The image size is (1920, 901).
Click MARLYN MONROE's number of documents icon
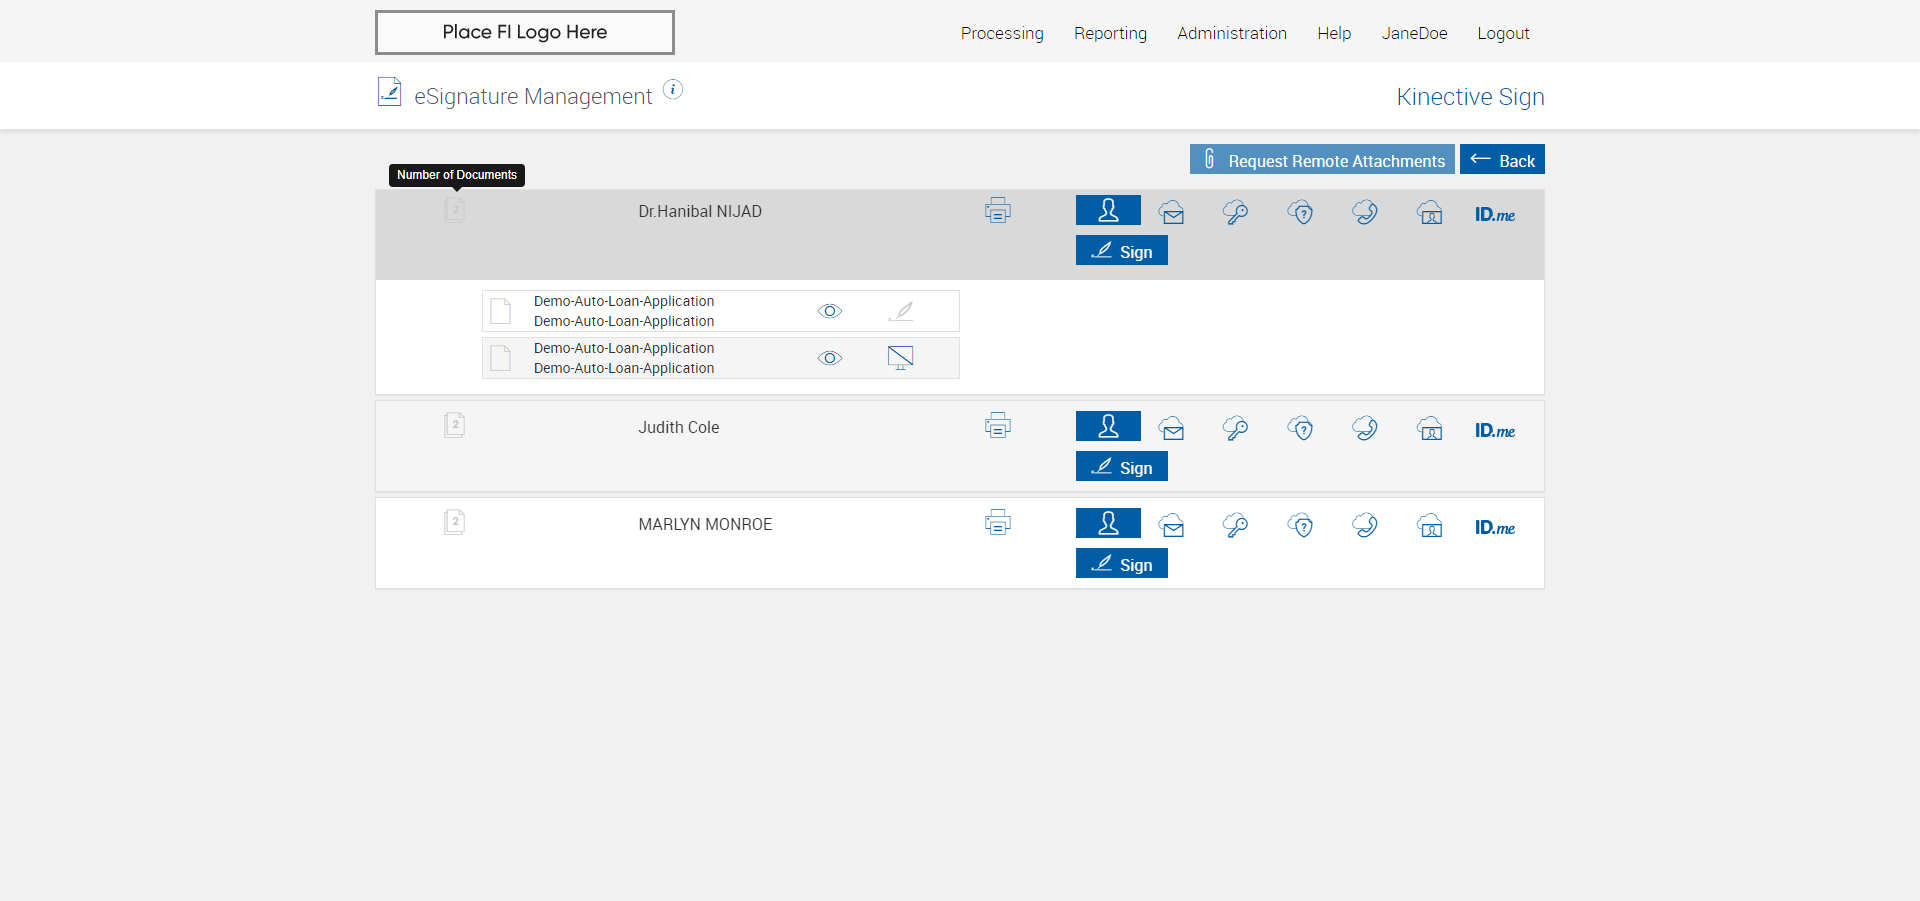pos(455,522)
